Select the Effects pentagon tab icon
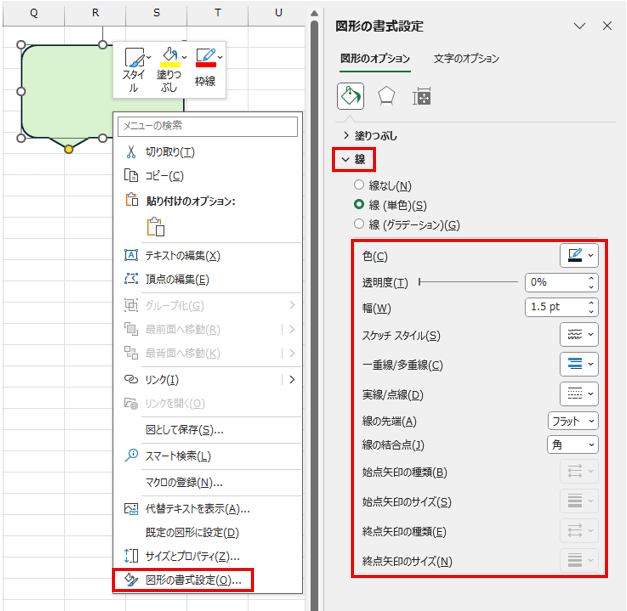 point(386,96)
